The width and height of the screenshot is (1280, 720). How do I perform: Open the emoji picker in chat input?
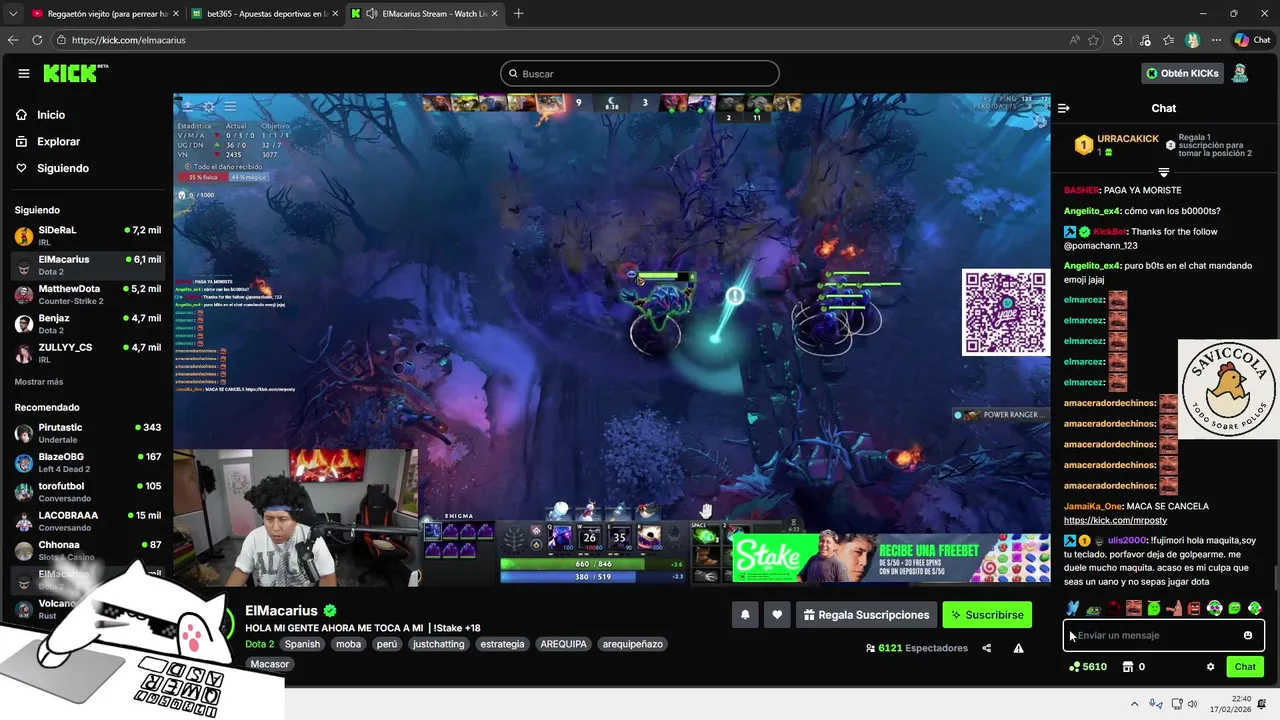click(x=1248, y=635)
